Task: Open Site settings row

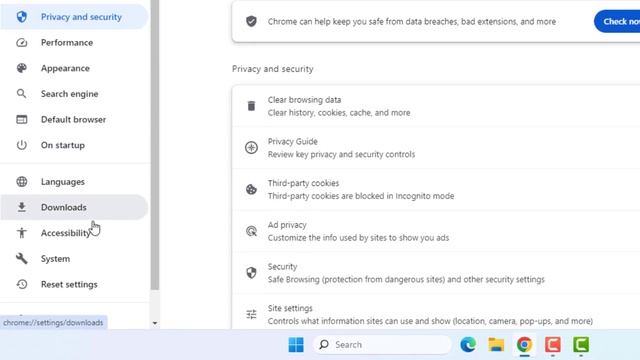Action: pos(436,314)
